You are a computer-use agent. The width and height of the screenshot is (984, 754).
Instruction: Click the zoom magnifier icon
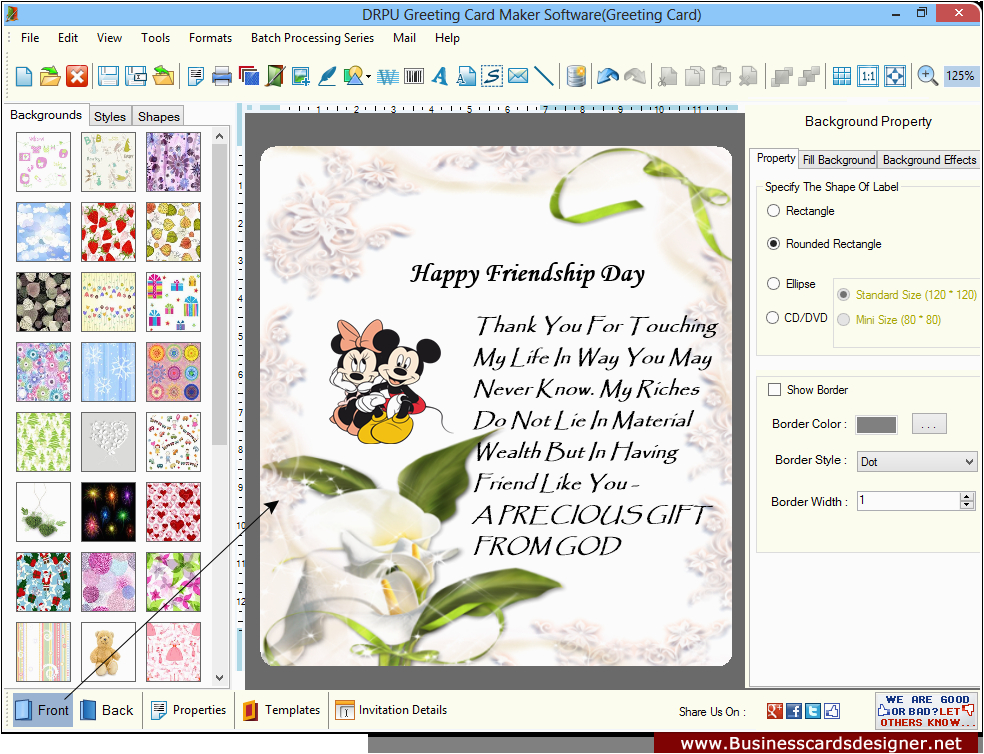pyautogui.click(x=927, y=76)
